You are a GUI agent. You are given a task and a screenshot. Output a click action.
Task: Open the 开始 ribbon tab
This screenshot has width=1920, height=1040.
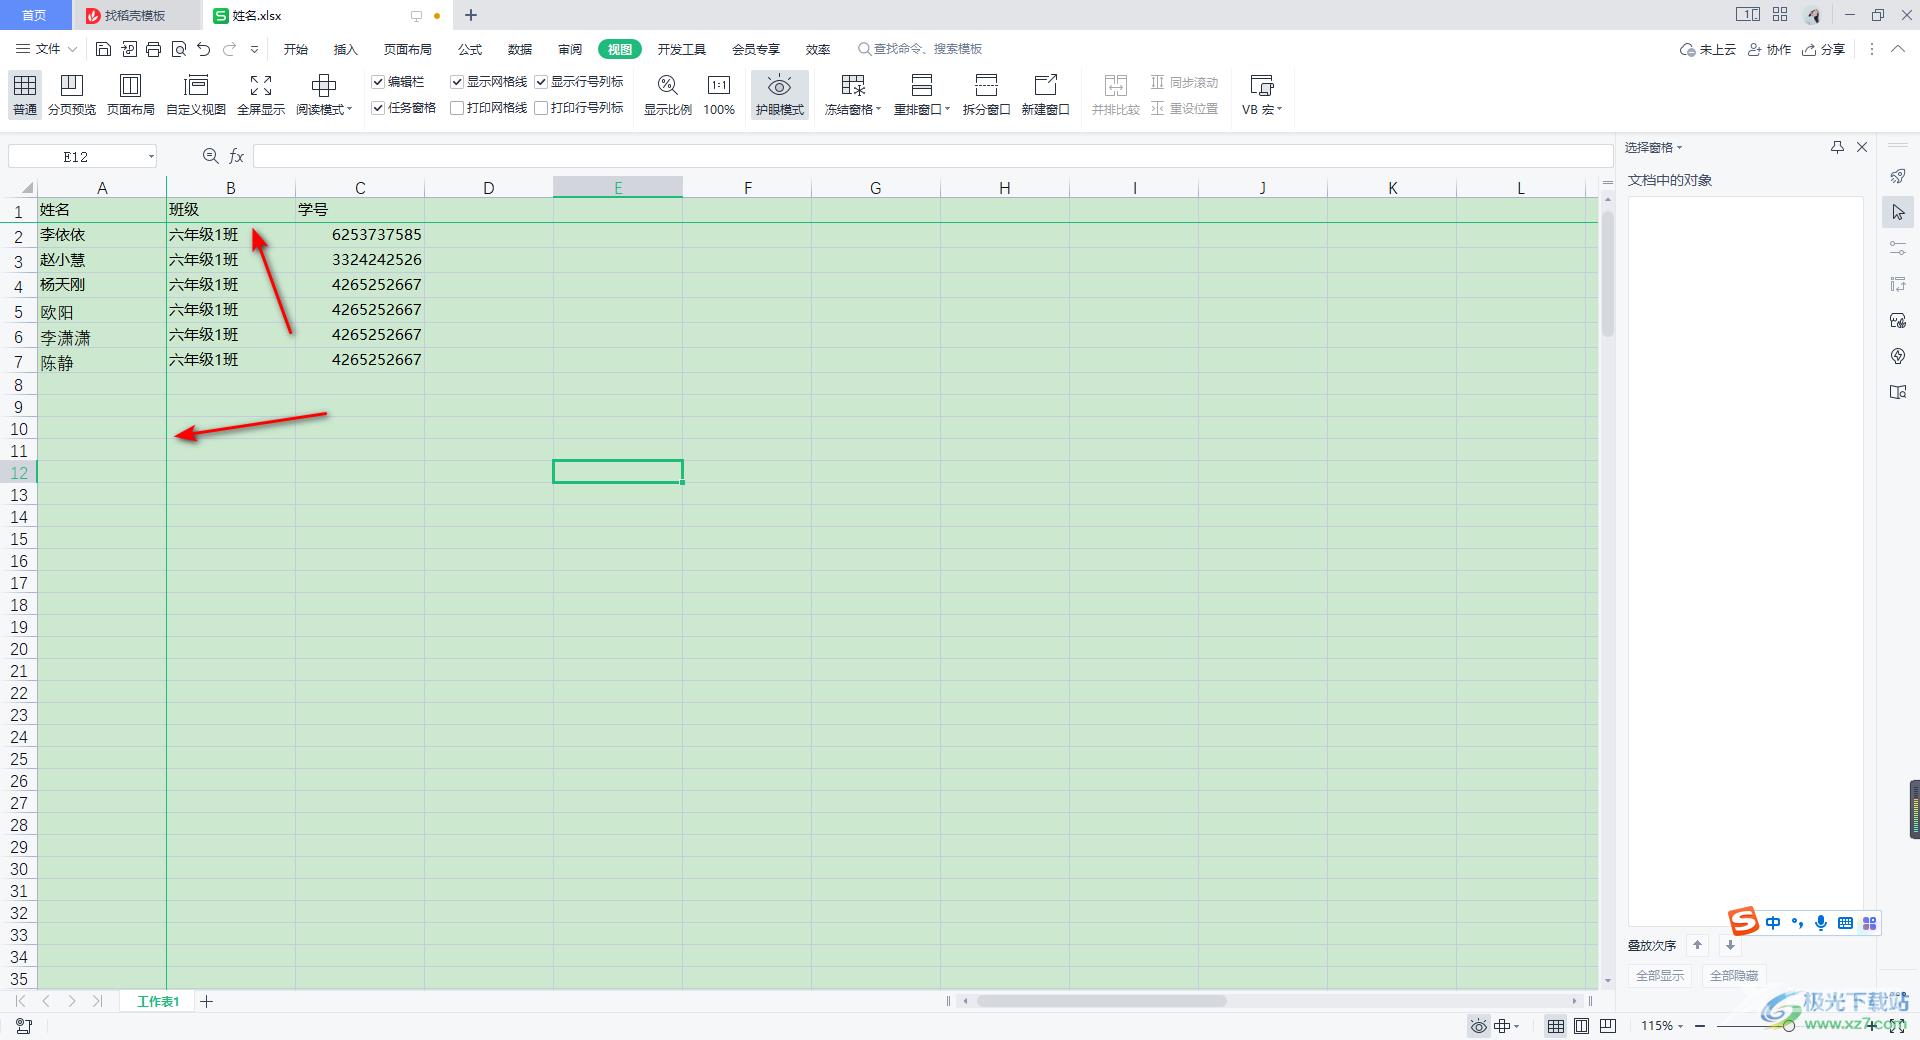coord(295,49)
